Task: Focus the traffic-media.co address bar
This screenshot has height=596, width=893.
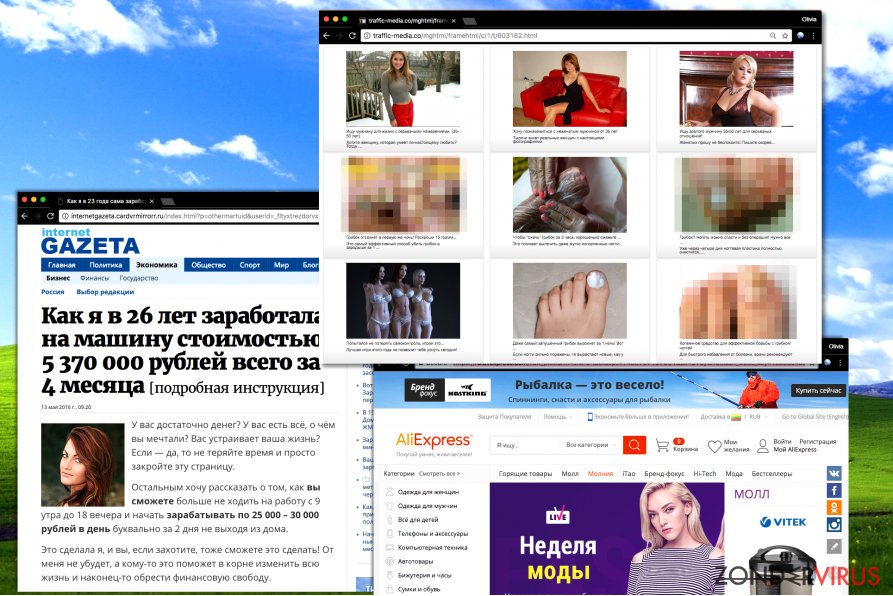Action: click(x=576, y=35)
